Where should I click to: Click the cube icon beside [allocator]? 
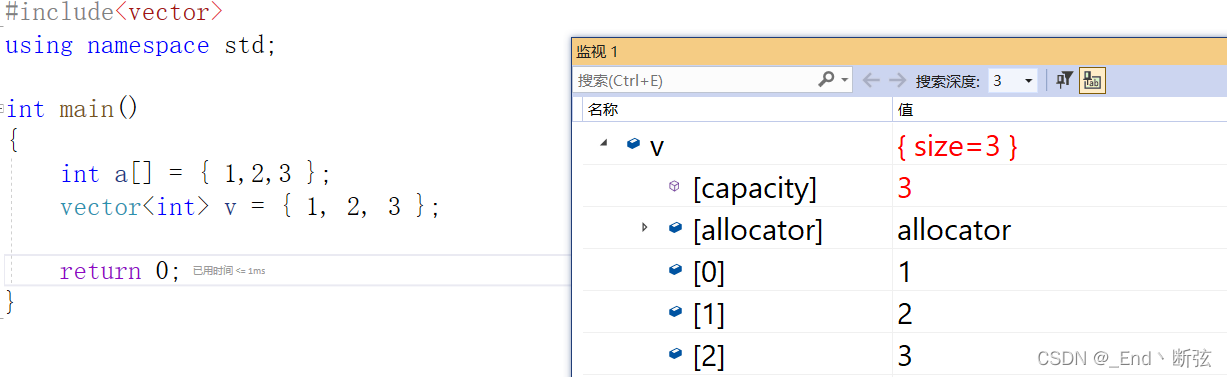675,228
